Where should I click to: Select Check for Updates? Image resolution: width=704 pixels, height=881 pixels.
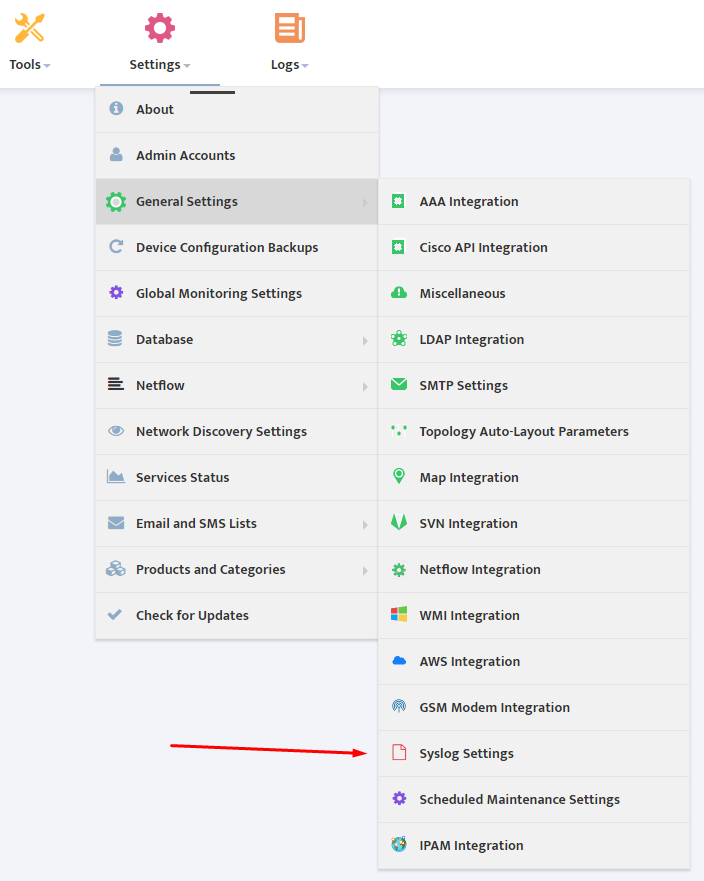[x=237, y=616]
